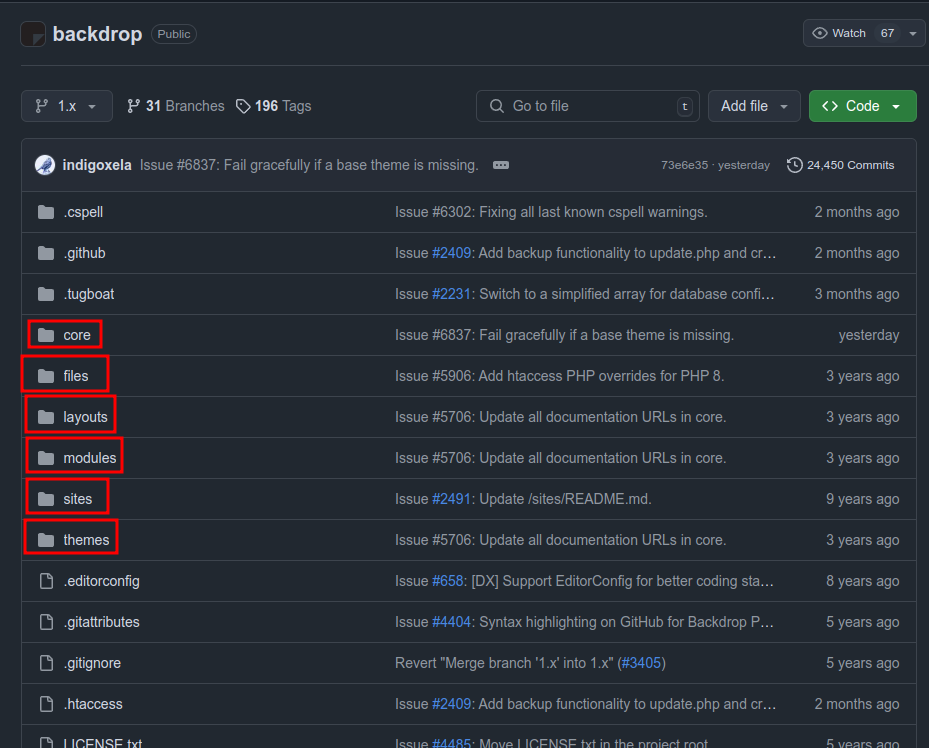Click indigoxela's author avatar
The height and width of the screenshot is (748, 929).
click(44, 165)
